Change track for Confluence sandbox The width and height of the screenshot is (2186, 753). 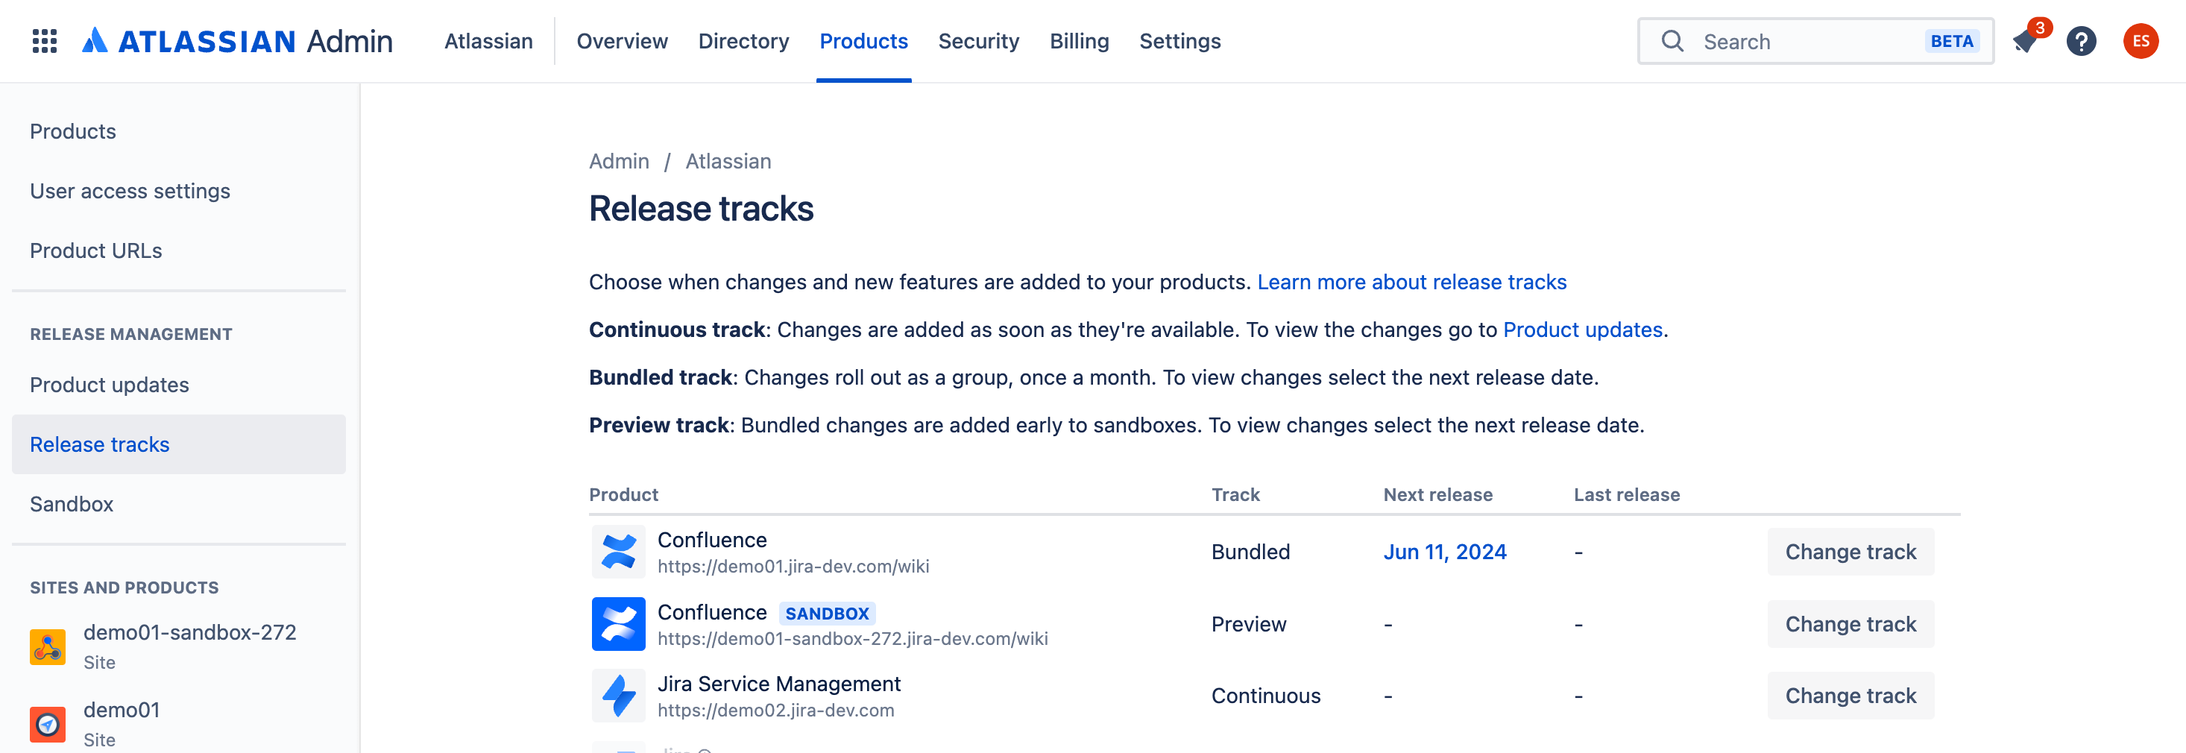click(x=1851, y=624)
